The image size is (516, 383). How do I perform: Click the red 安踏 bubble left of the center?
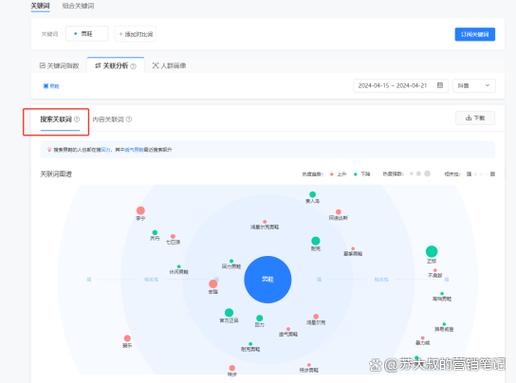click(213, 284)
